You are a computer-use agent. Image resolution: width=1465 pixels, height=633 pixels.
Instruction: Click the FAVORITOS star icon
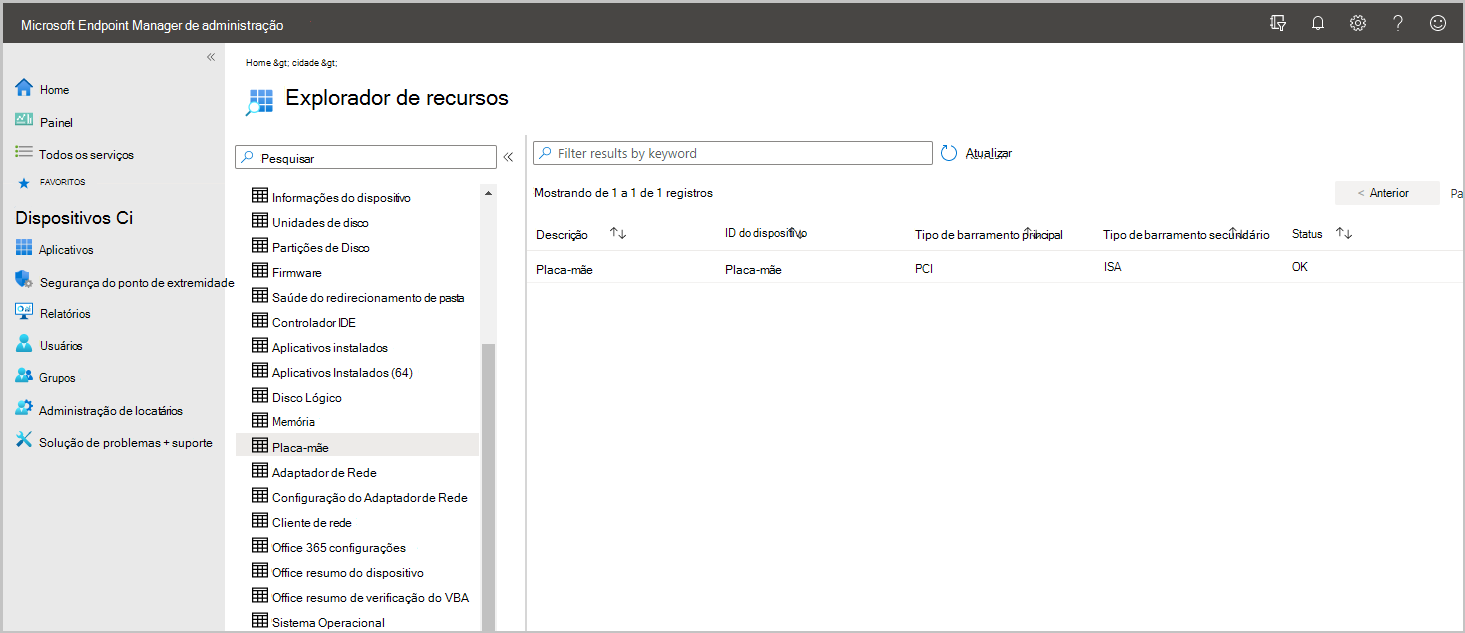23,183
